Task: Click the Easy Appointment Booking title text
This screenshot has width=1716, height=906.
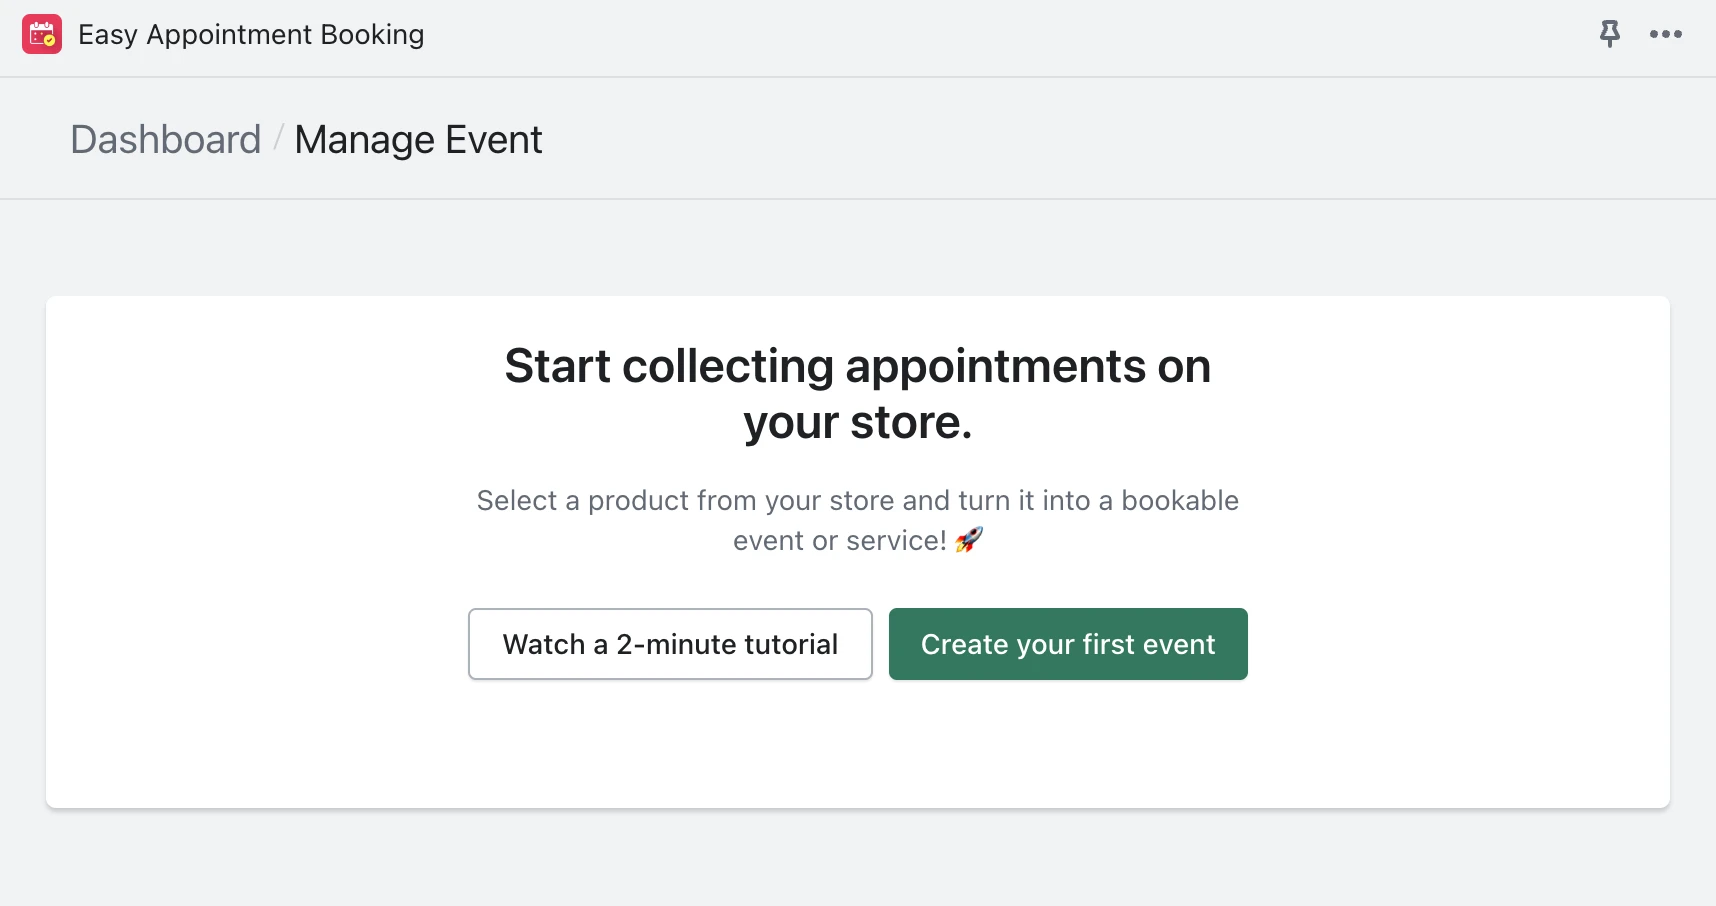Action: point(251,35)
